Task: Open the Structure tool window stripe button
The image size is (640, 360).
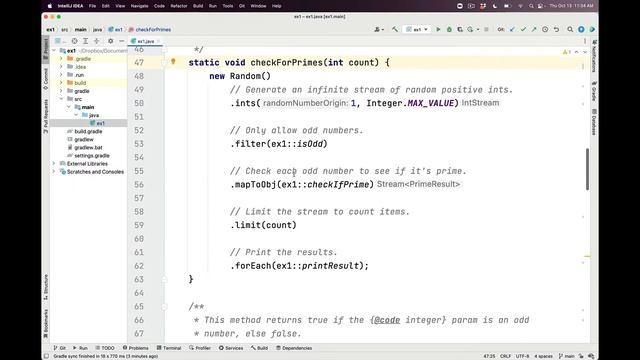Action: [x=45, y=287]
